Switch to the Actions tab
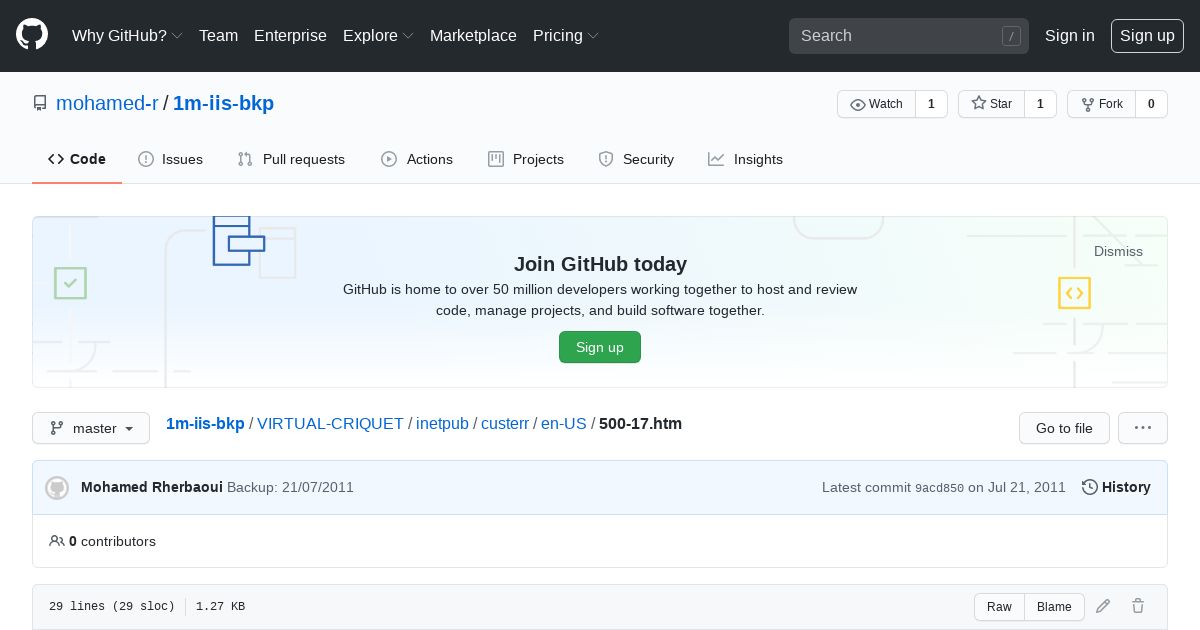Image resolution: width=1200 pixels, height=630 pixels. click(417, 159)
